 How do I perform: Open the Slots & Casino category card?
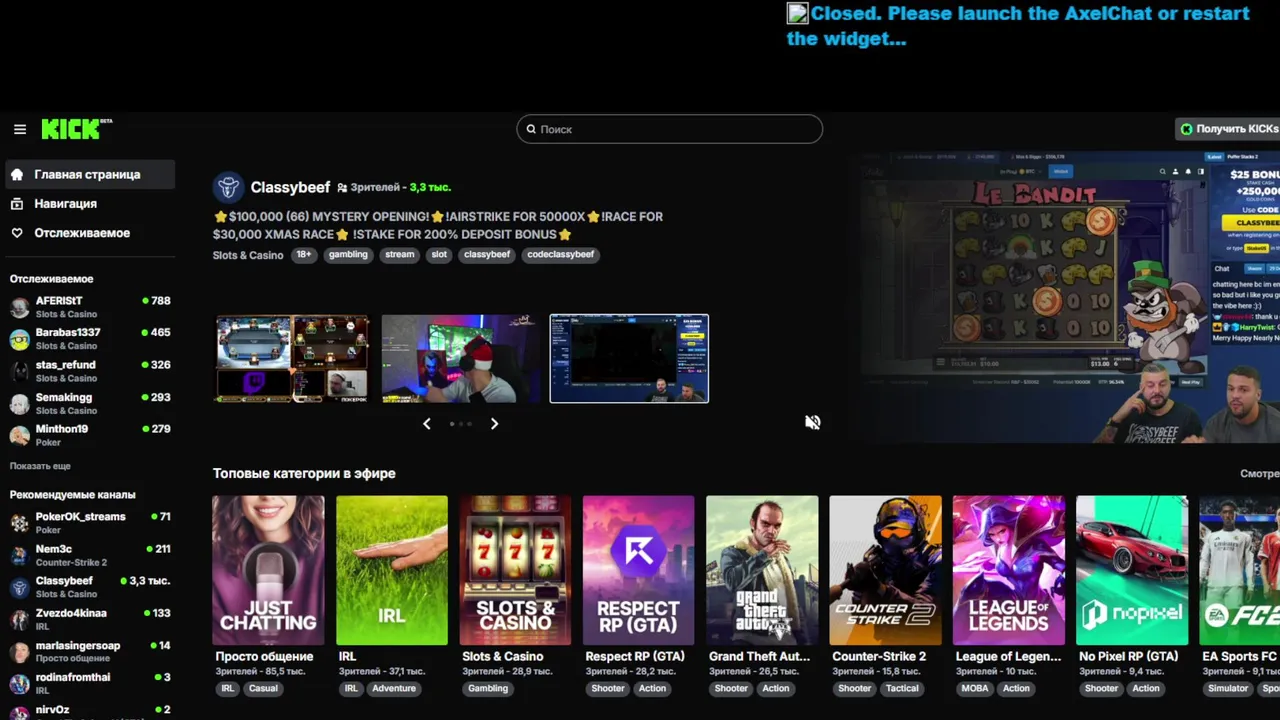pos(515,570)
